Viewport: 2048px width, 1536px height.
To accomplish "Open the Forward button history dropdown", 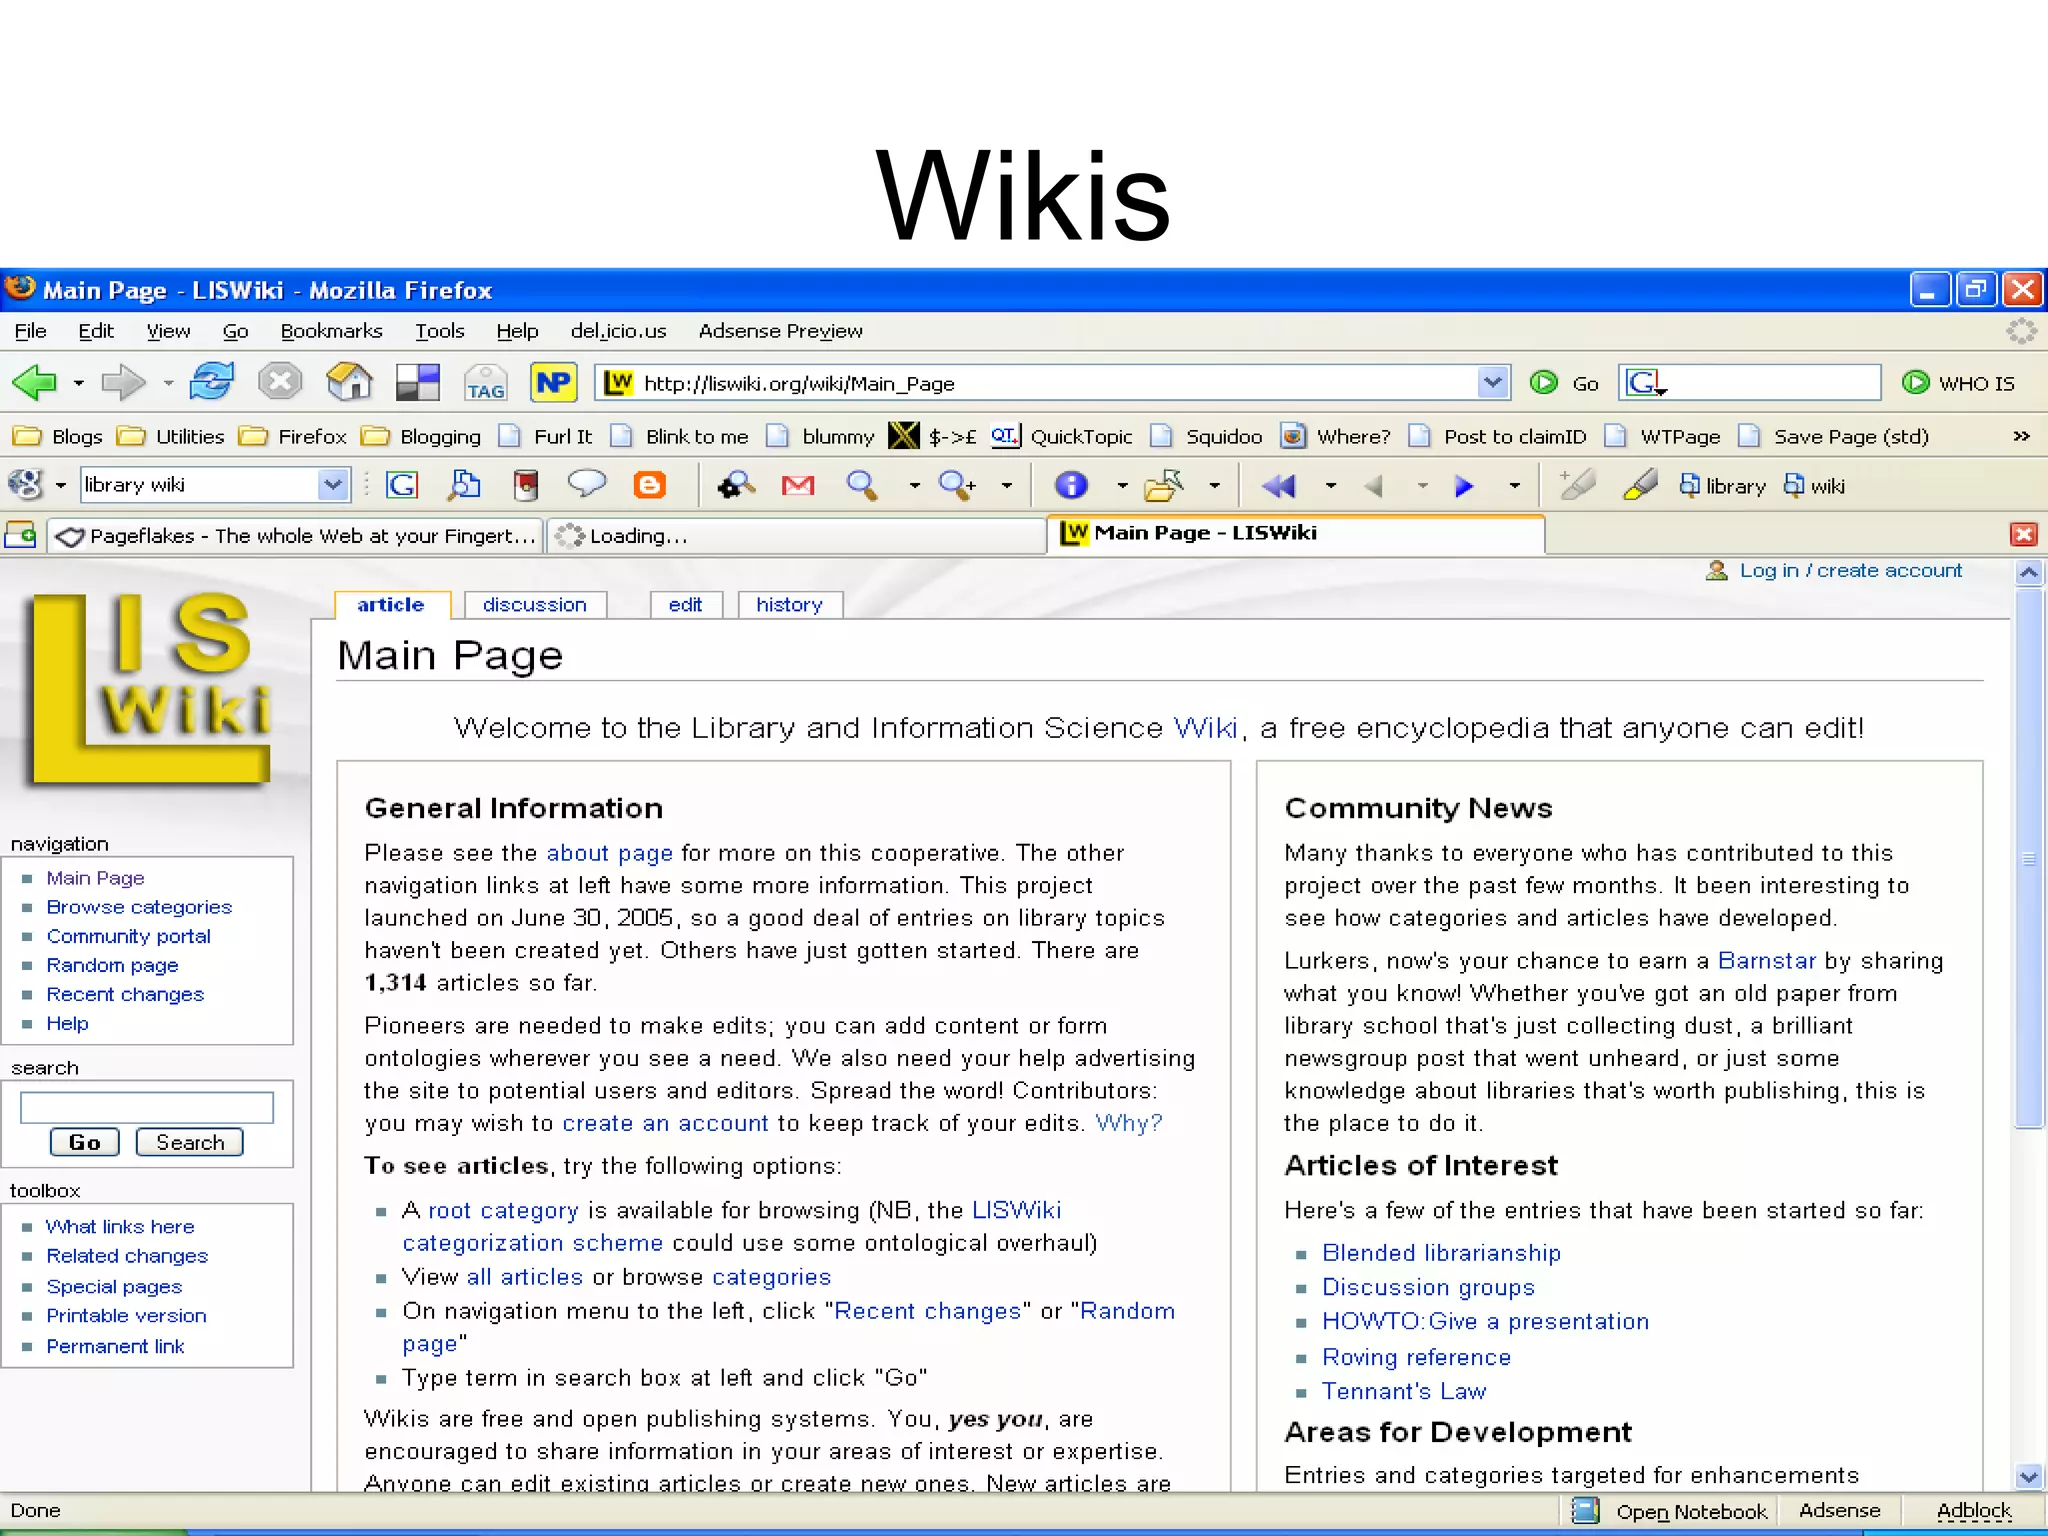I will [x=168, y=383].
